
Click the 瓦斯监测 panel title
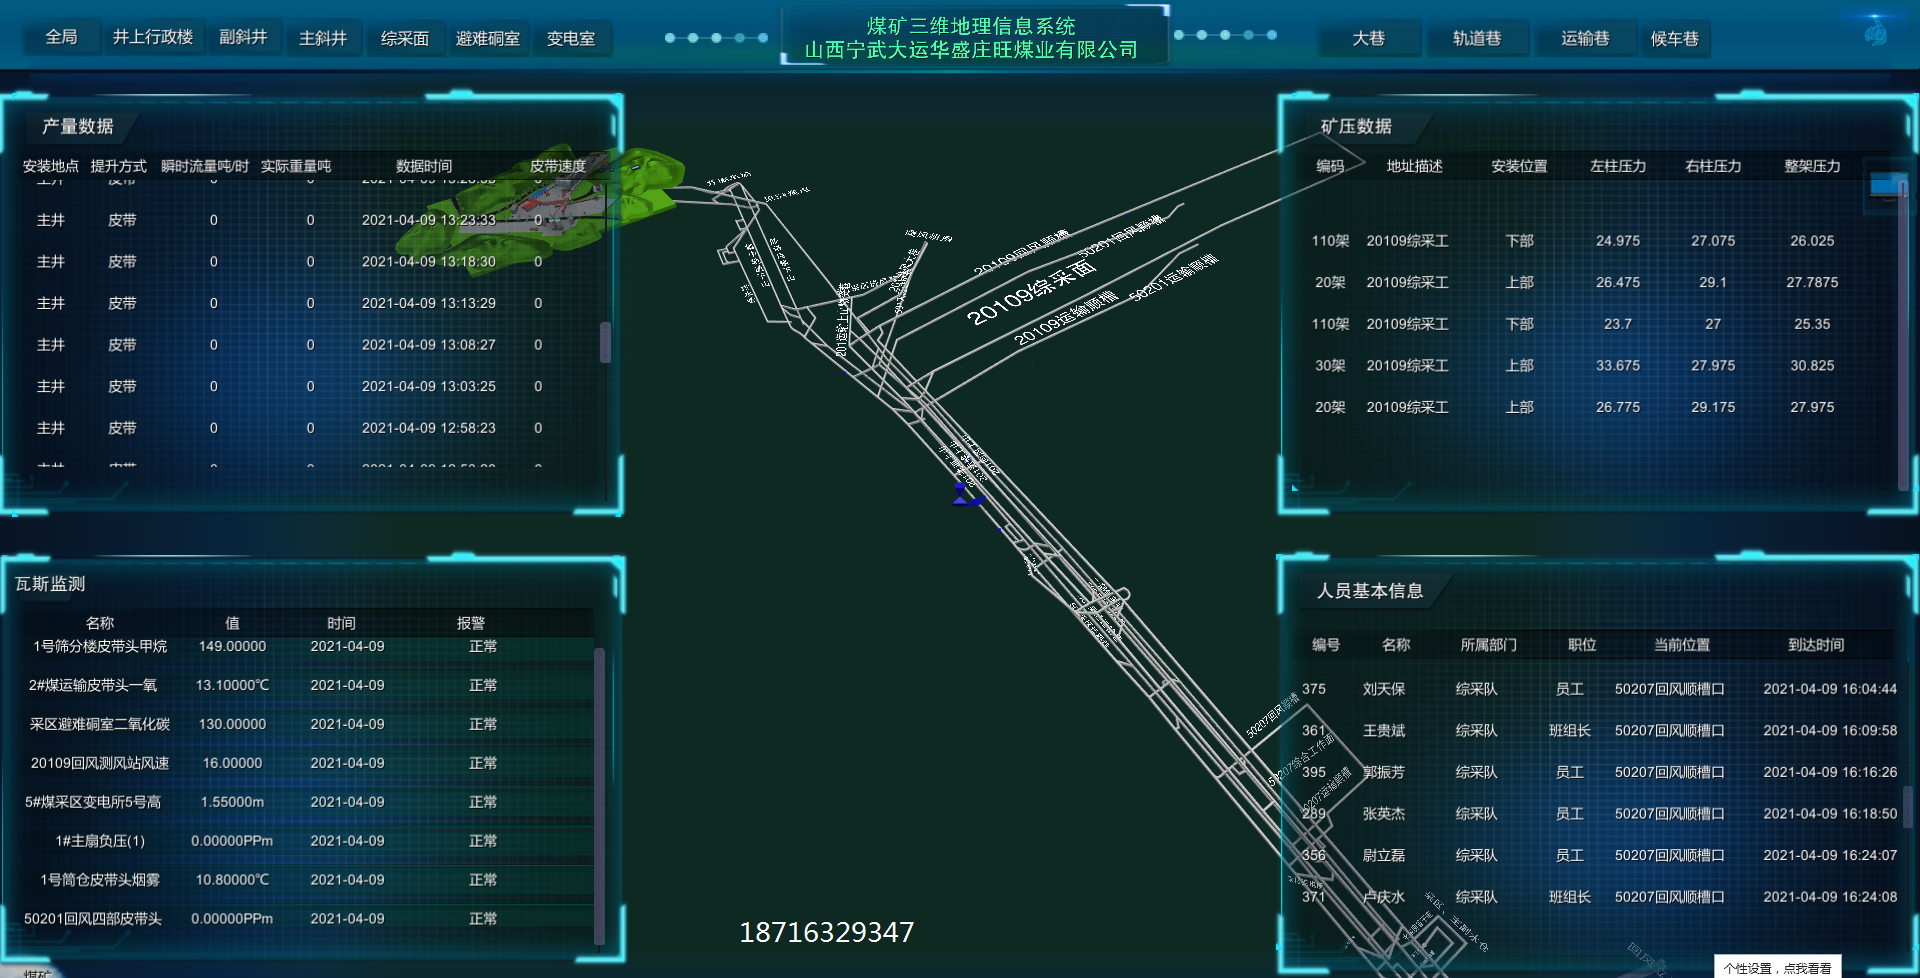tap(50, 584)
